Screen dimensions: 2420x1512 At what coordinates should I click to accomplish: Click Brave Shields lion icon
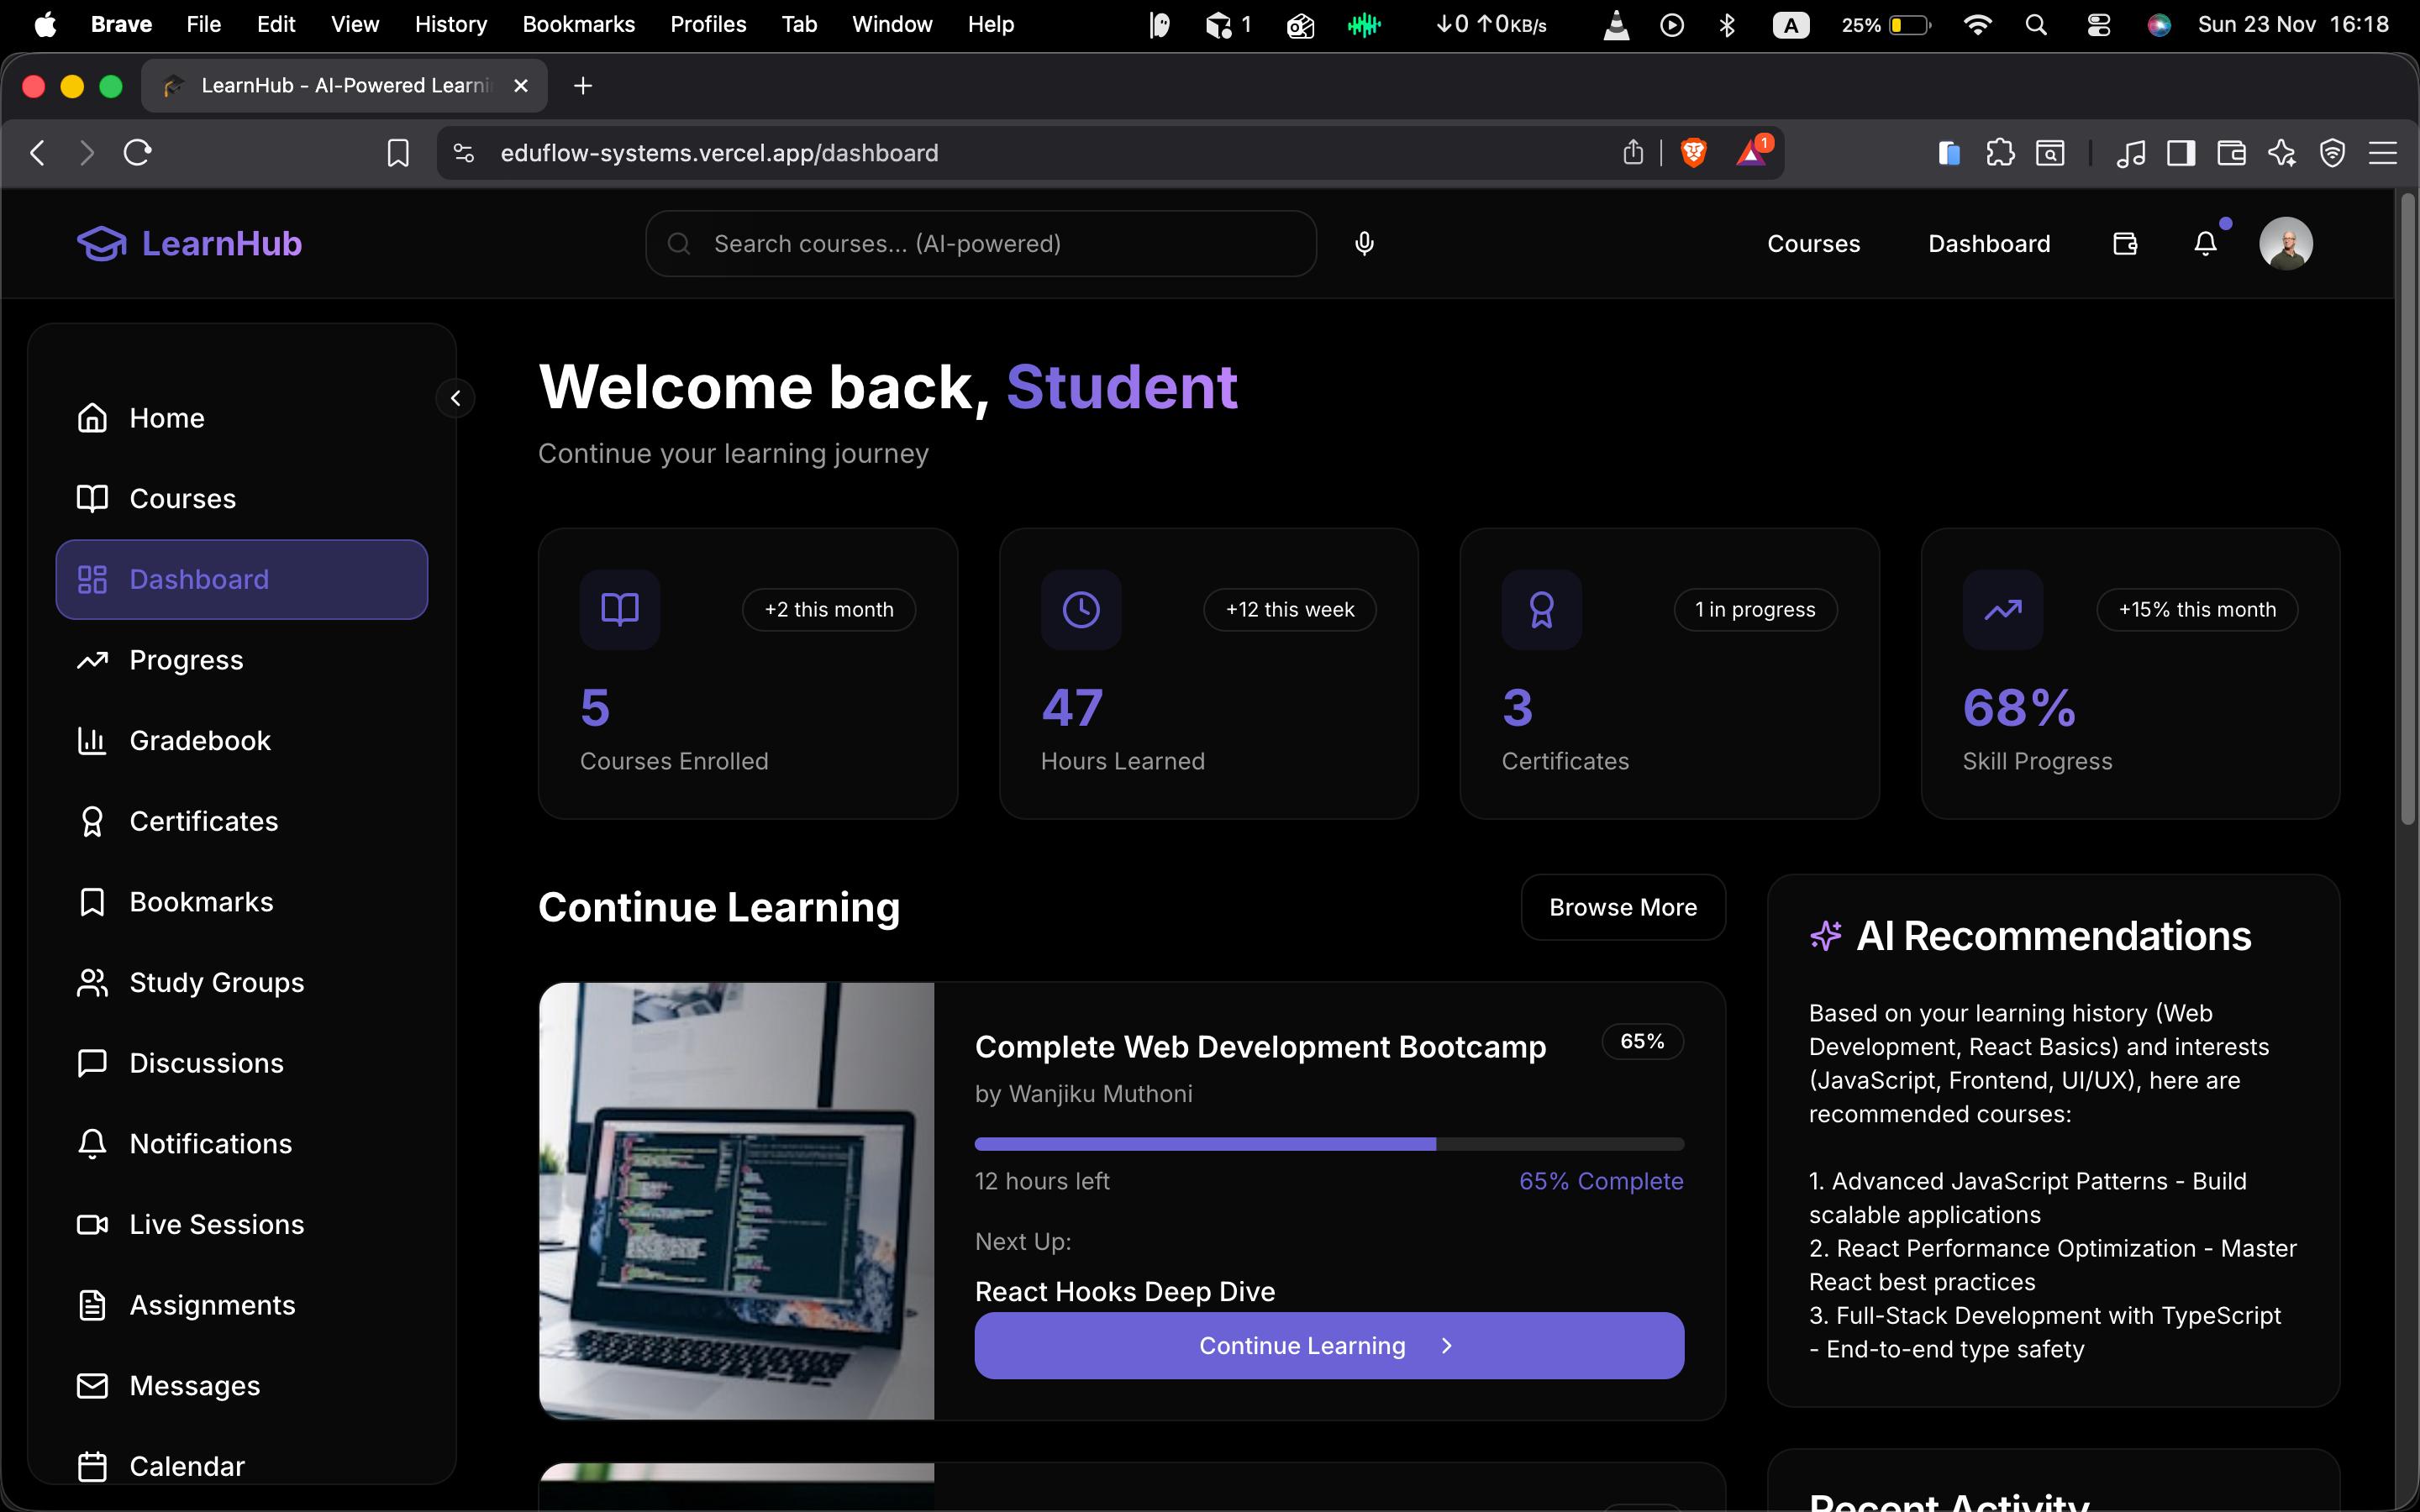[1693, 152]
